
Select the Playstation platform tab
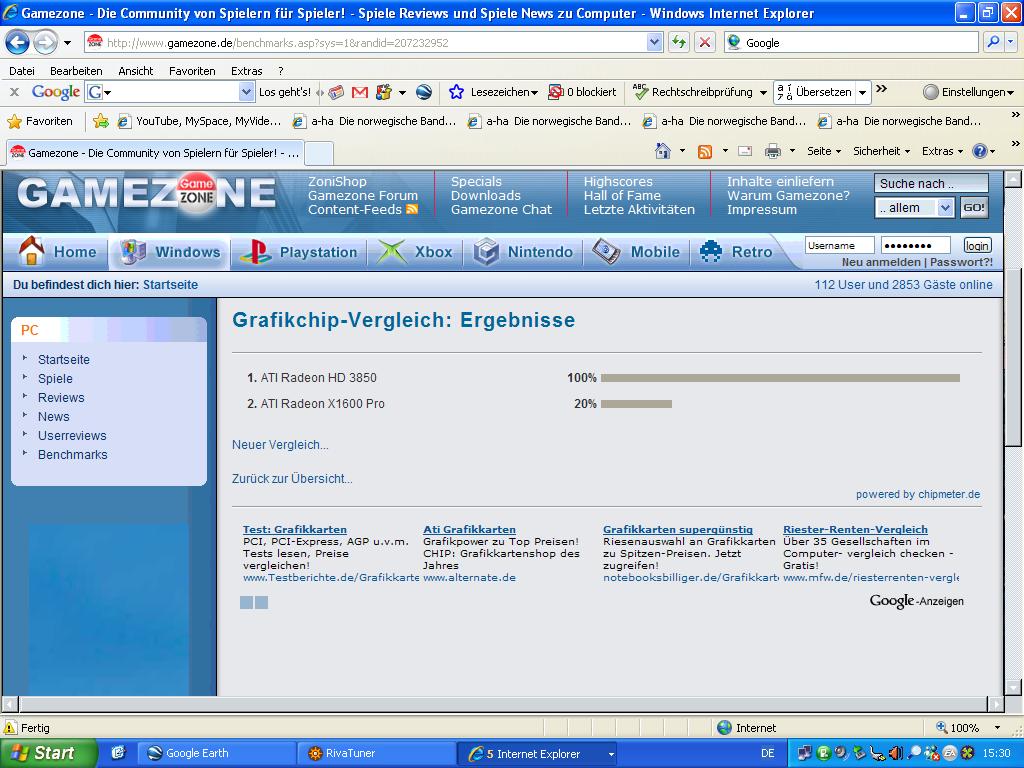click(299, 252)
